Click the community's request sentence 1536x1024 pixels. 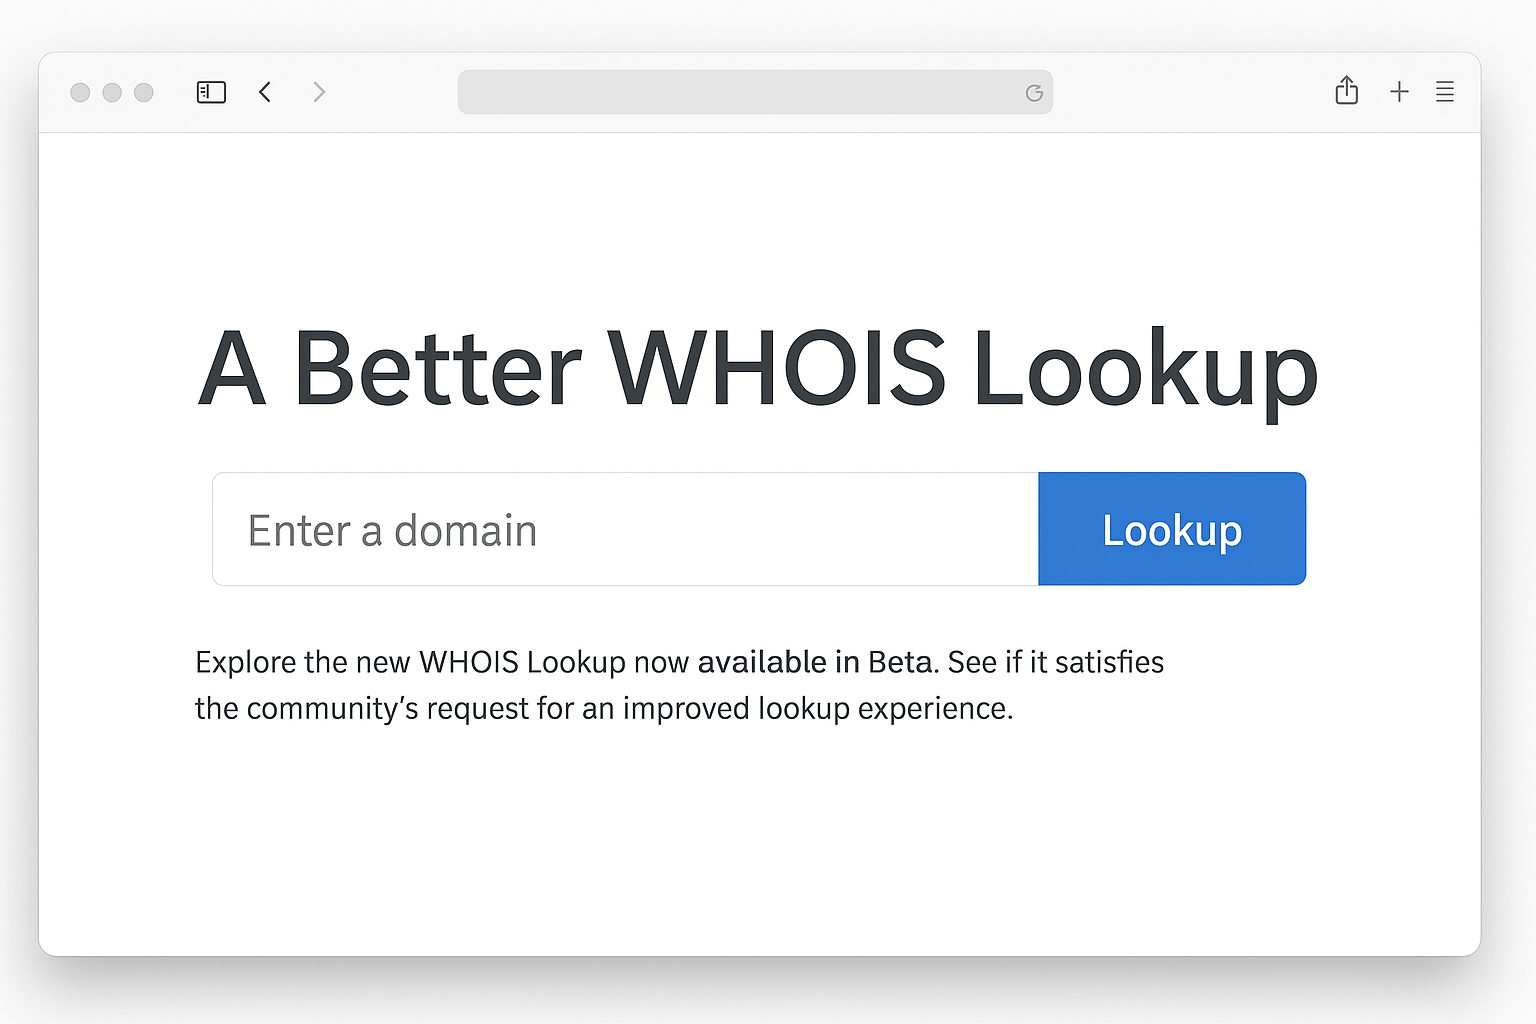coord(604,708)
